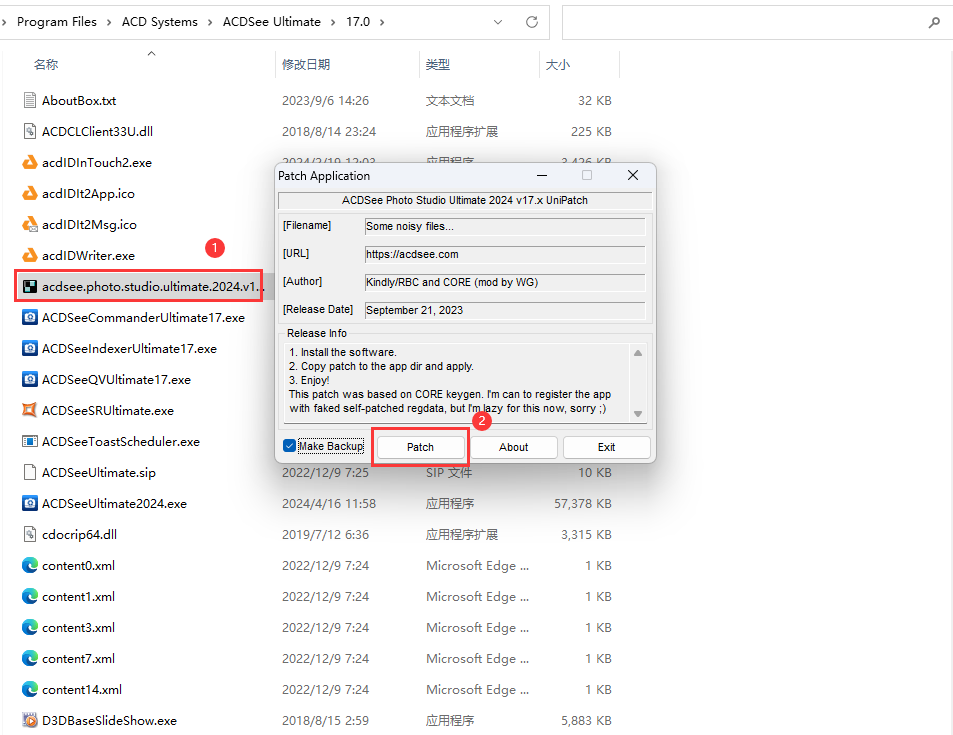The height and width of the screenshot is (735, 953).
Task: Click the acdsee.photo.studio.ultimate.2024 patch file icon
Action: pyautogui.click(x=30, y=286)
